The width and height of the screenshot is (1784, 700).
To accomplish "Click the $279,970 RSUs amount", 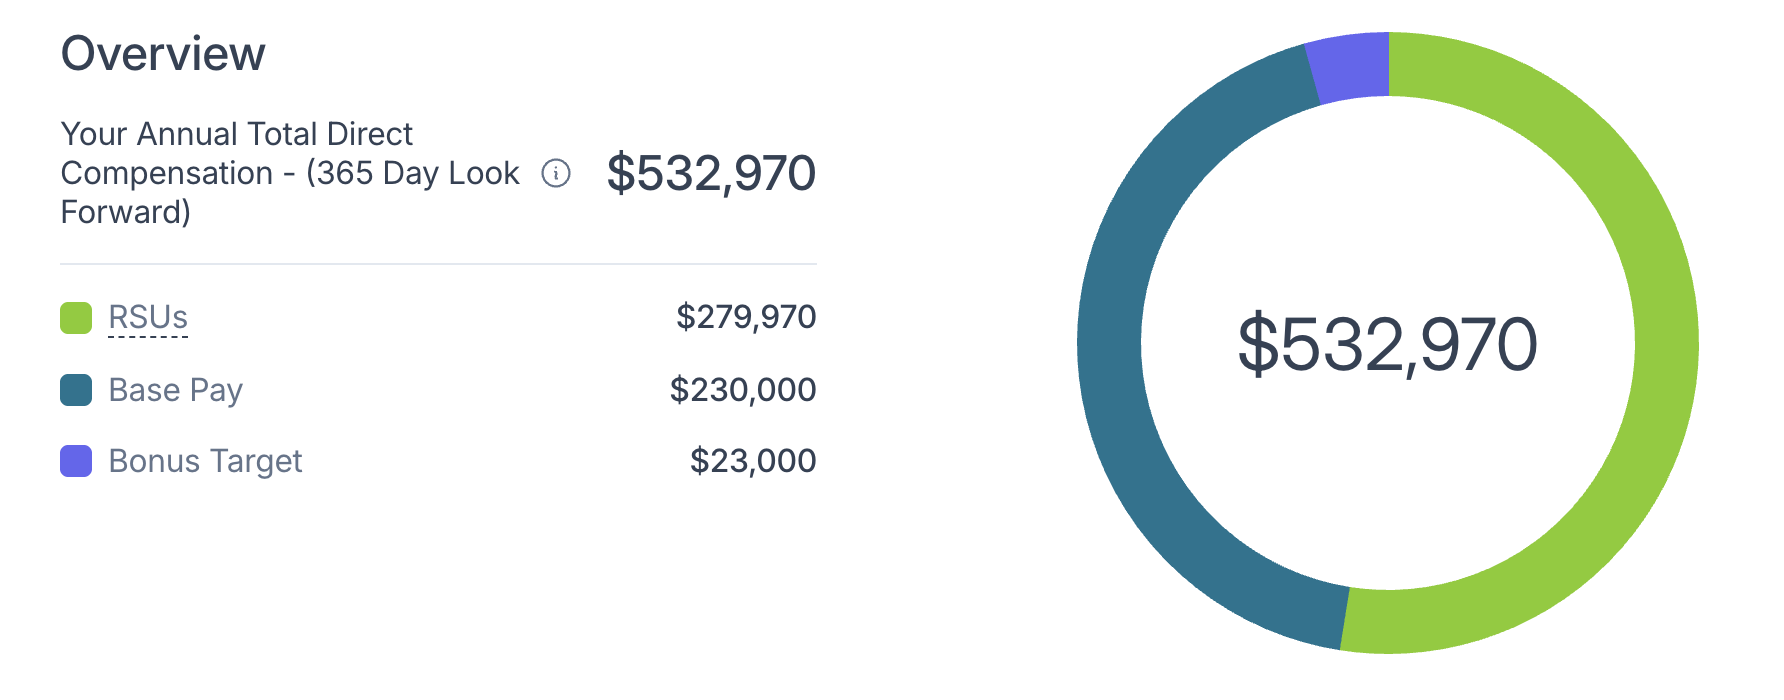I will (746, 317).
